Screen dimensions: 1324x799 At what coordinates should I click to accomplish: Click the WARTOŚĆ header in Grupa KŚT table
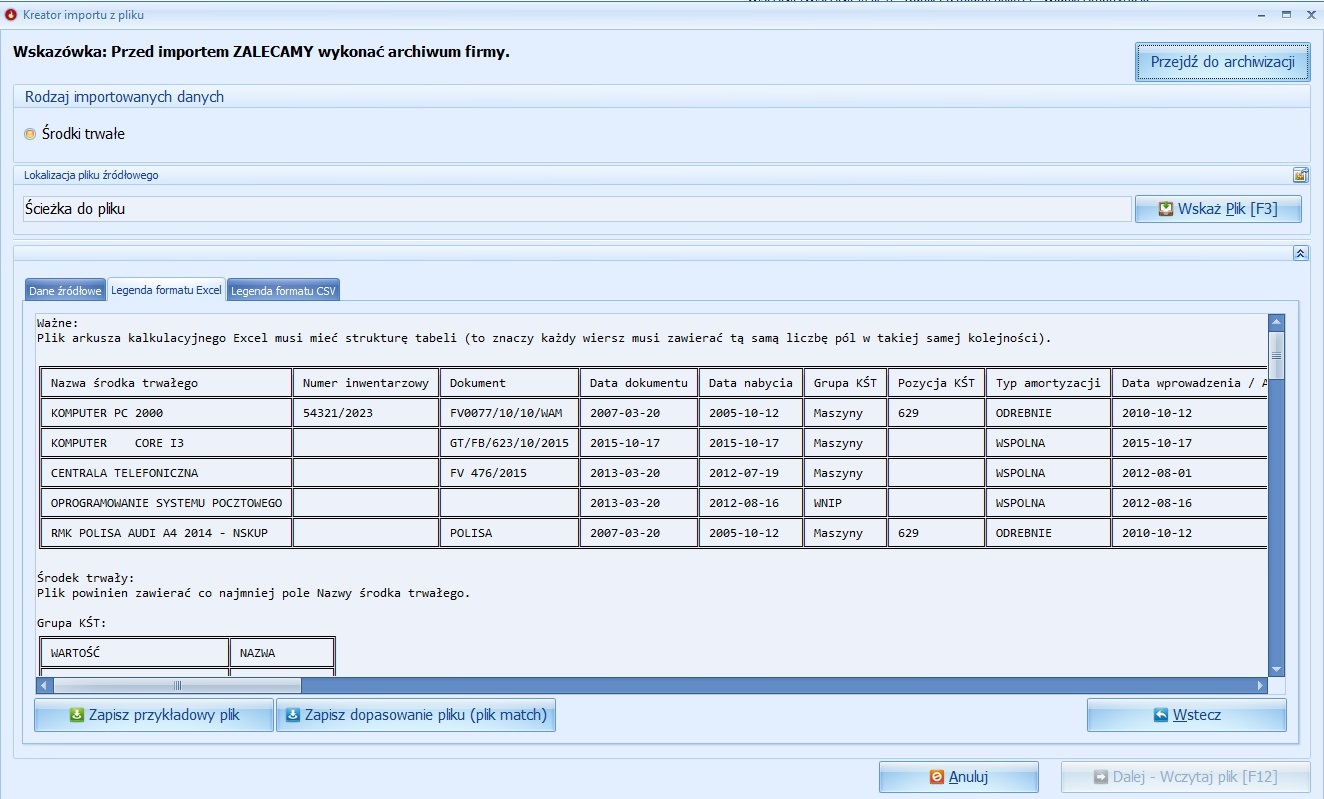click(134, 653)
